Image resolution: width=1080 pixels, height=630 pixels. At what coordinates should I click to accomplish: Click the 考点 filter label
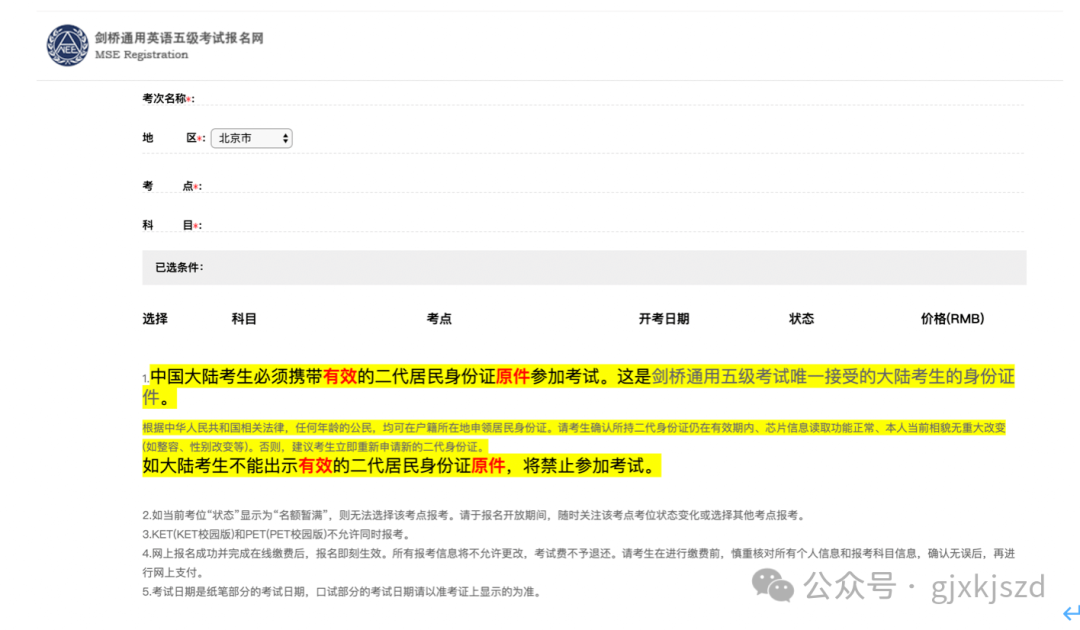coord(172,186)
